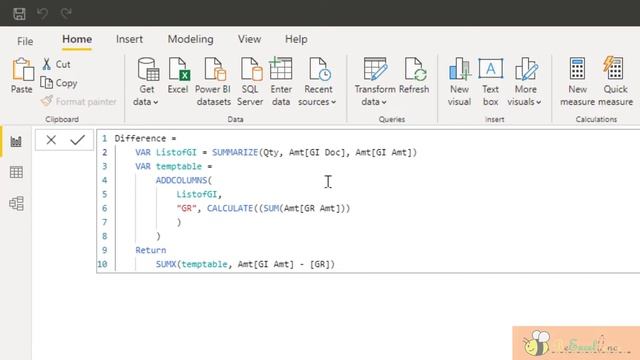640x360 pixels.
Task: Open the Data view in sidebar
Action: (x=16, y=172)
